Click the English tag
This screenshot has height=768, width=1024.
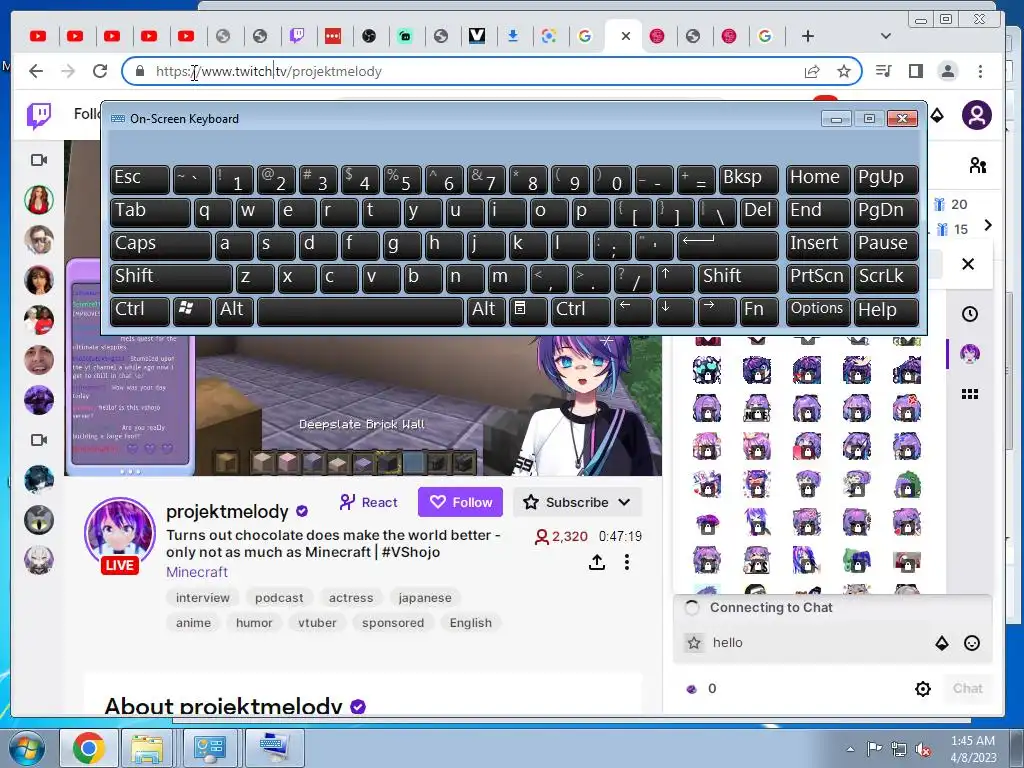(470, 623)
